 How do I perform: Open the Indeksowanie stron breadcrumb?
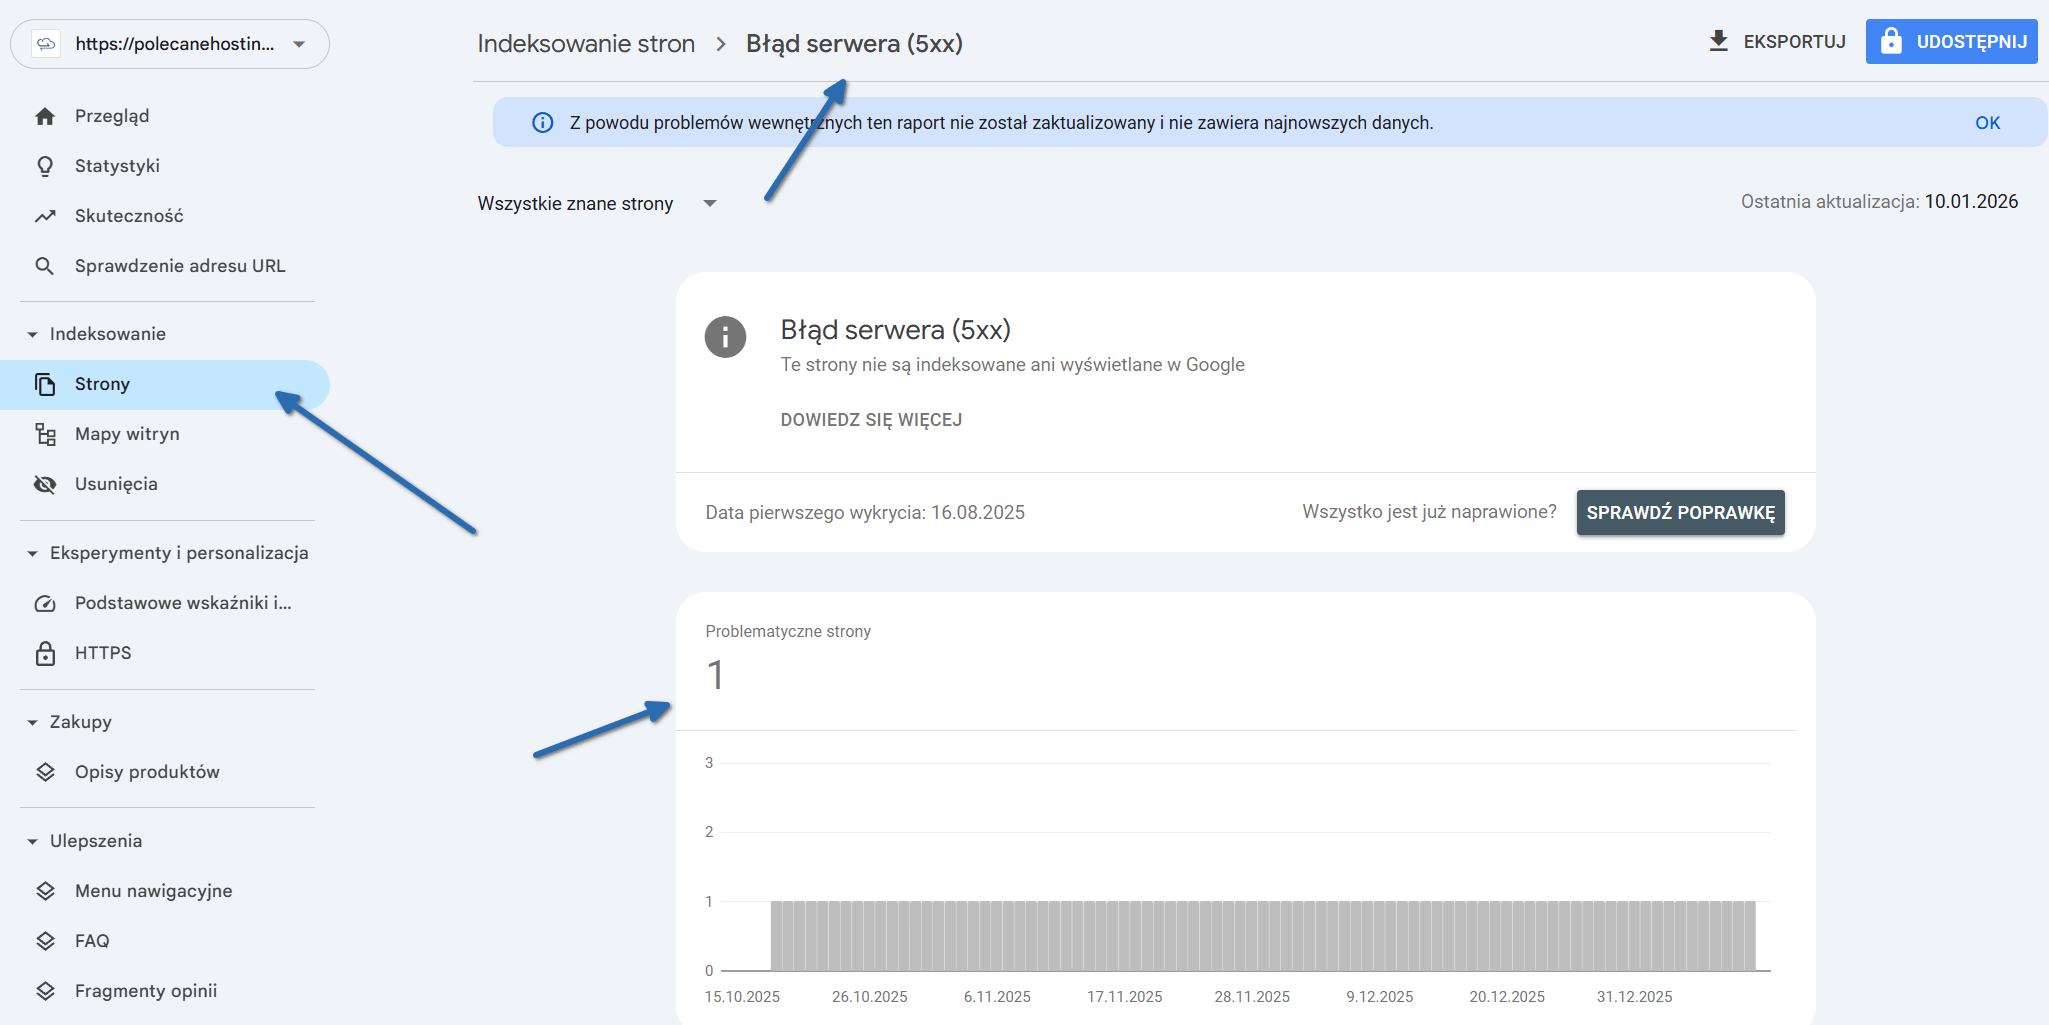point(586,43)
